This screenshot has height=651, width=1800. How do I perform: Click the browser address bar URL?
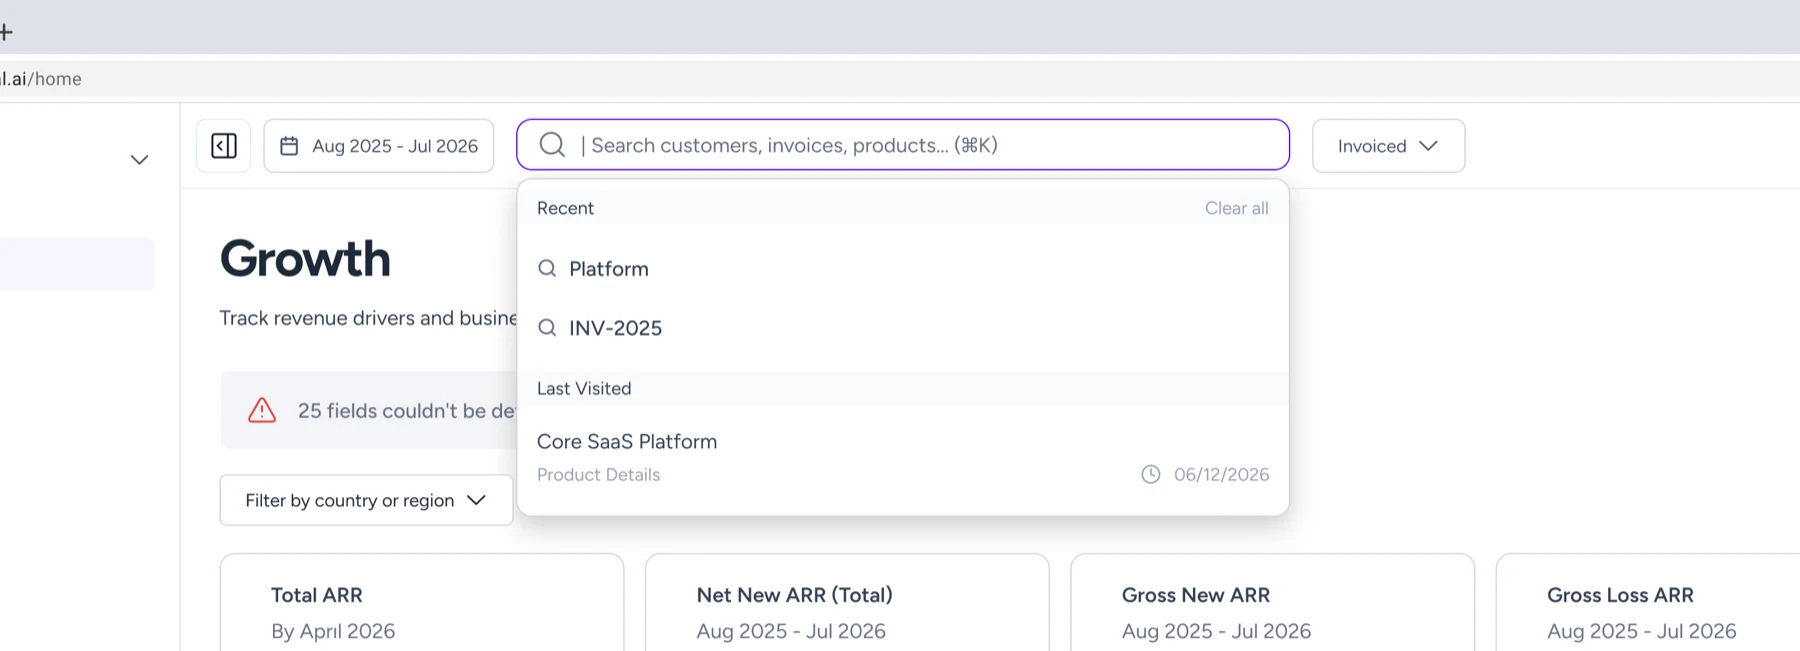41,79
